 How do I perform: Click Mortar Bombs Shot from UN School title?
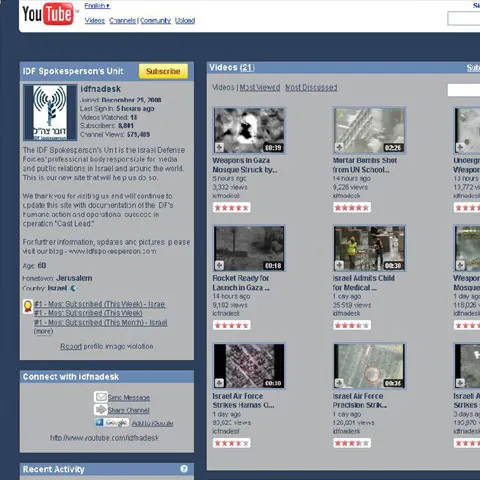[365, 165]
